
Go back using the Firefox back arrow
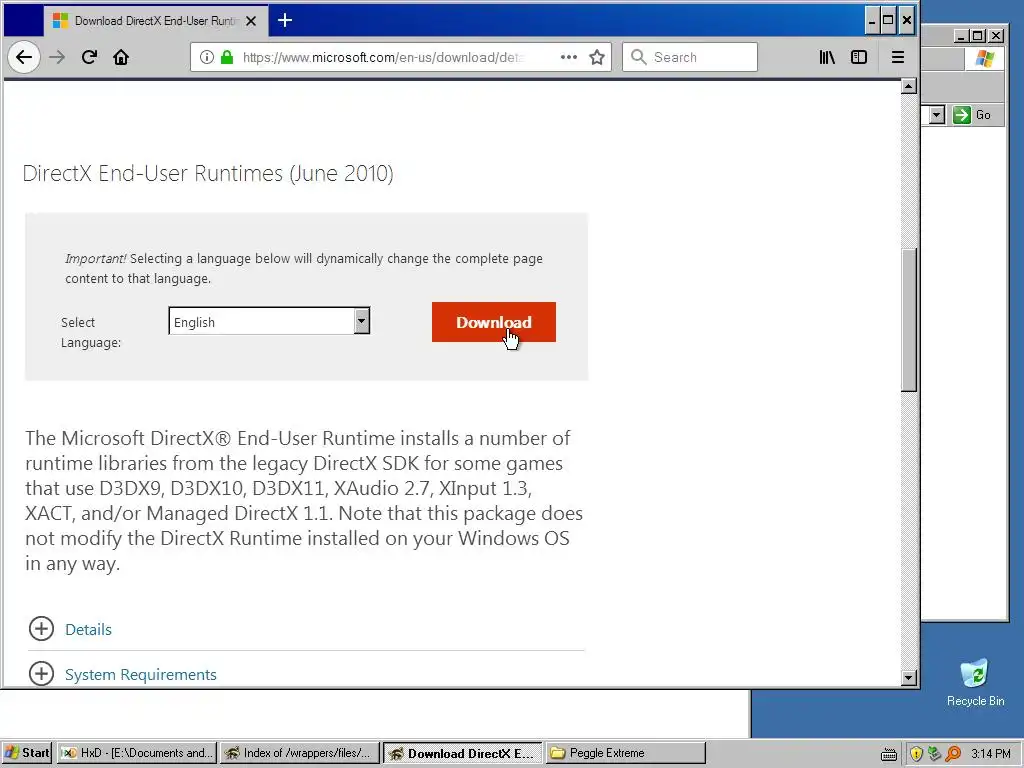tap(24, 57)
